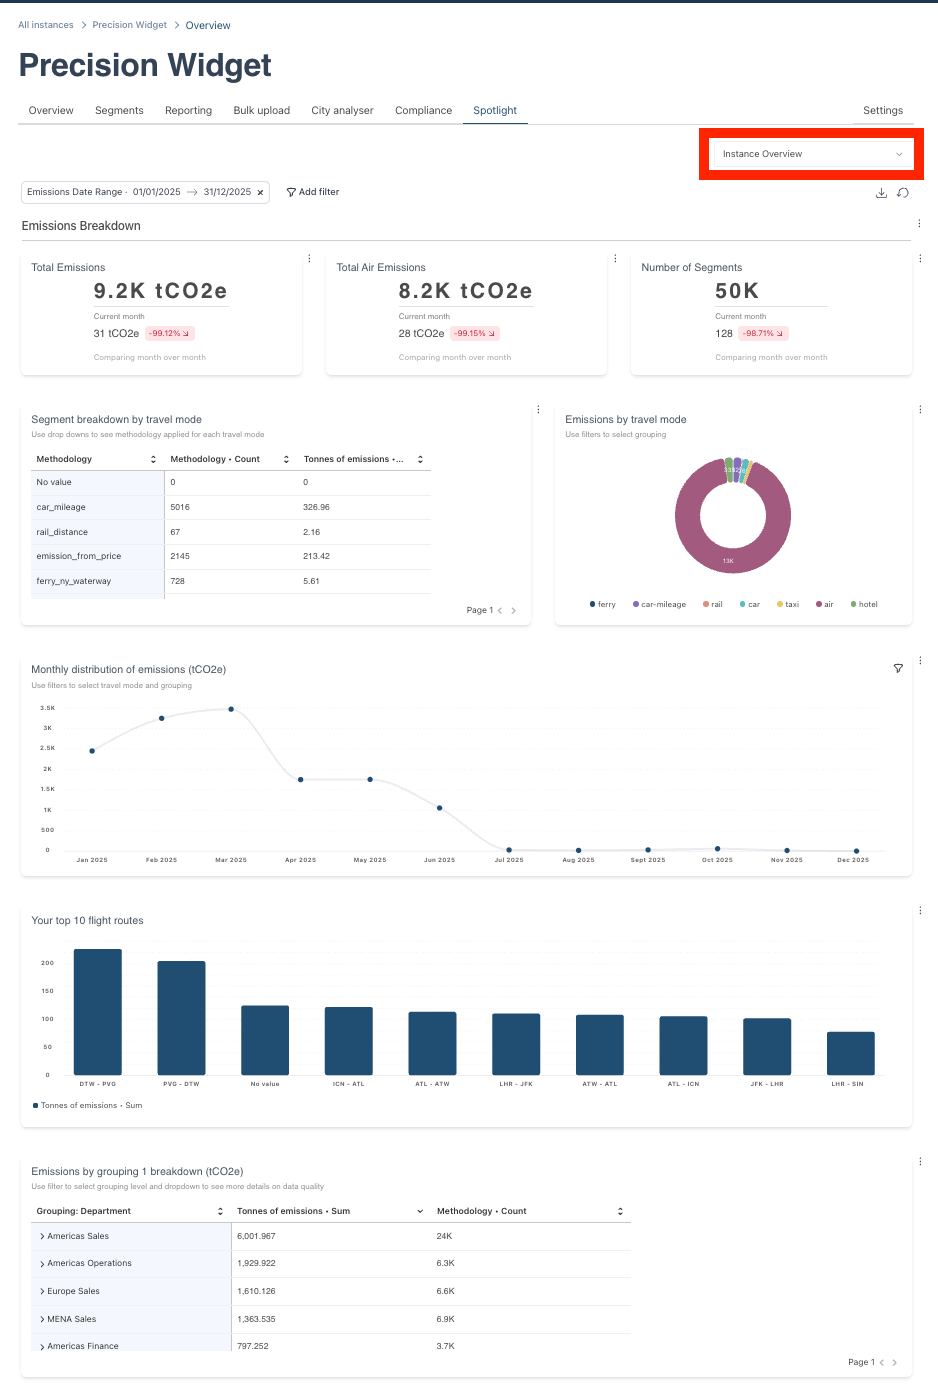Click the Add filter button
The width and height of the screenshot is (938, 1396).
pos(313,192)
